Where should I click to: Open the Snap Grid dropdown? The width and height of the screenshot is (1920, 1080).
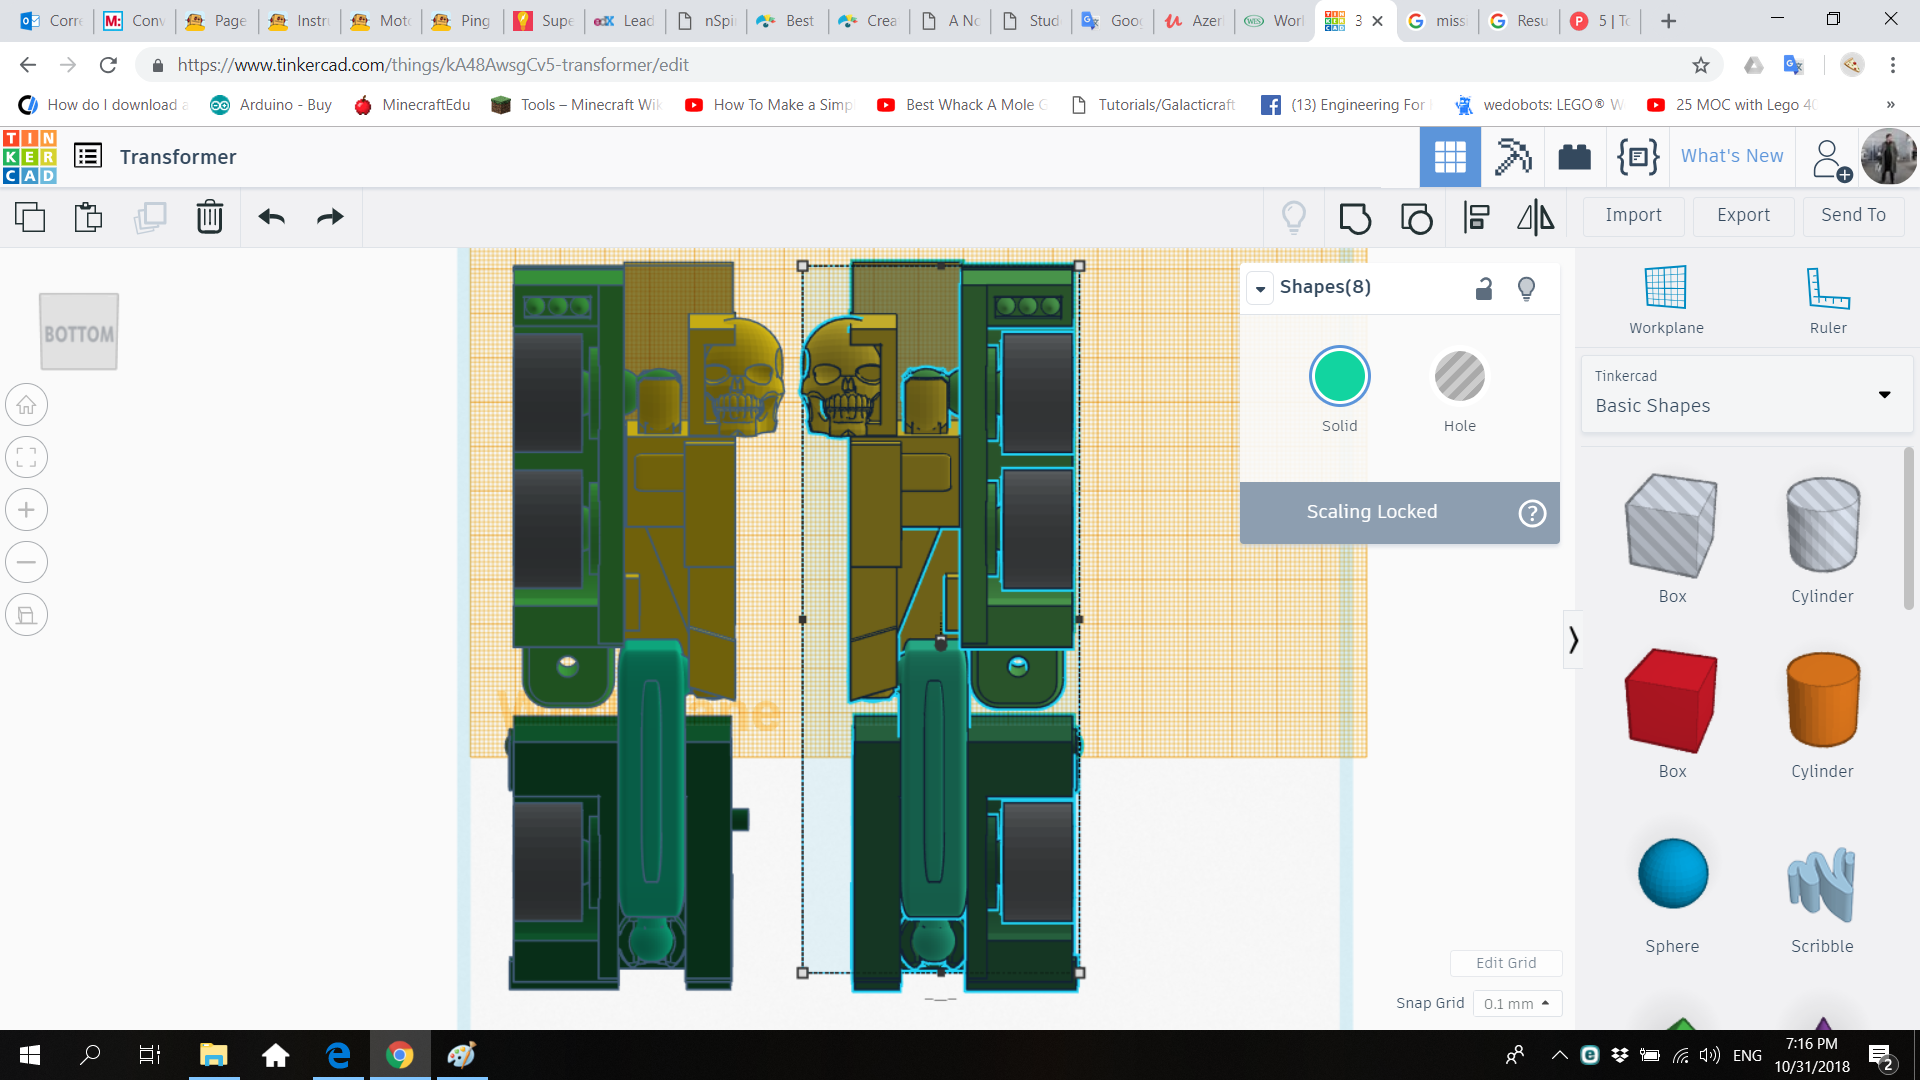(x=1516, y=1003)
